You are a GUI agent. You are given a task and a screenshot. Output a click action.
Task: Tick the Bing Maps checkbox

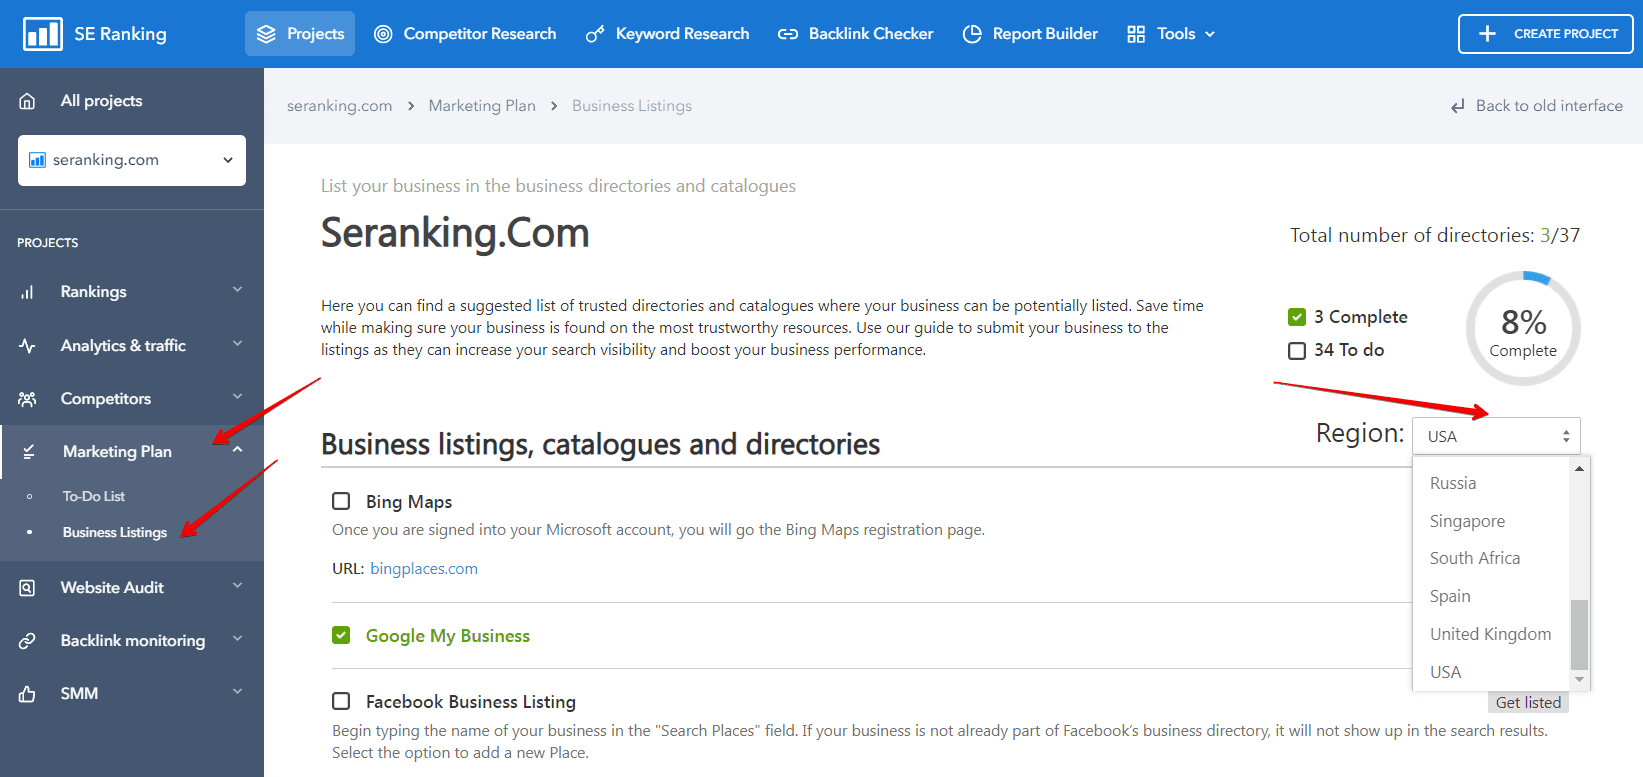point(341,501)
